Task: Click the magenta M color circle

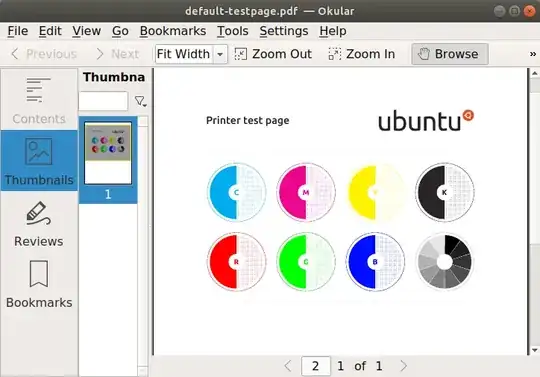Action: click(306, 192)
